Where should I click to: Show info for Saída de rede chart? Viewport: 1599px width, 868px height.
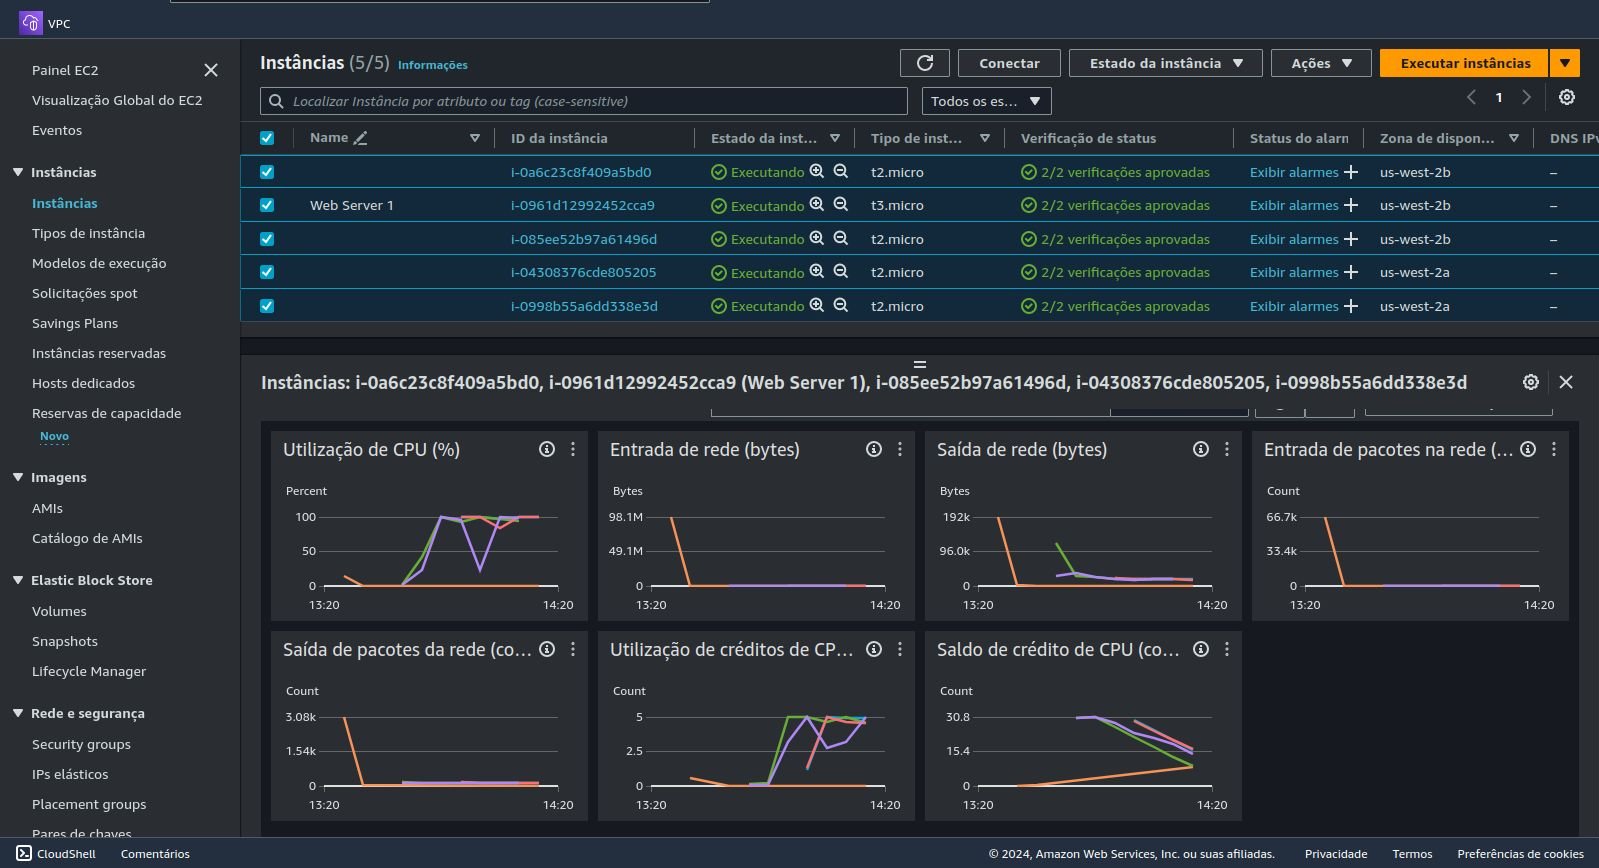1201,449
